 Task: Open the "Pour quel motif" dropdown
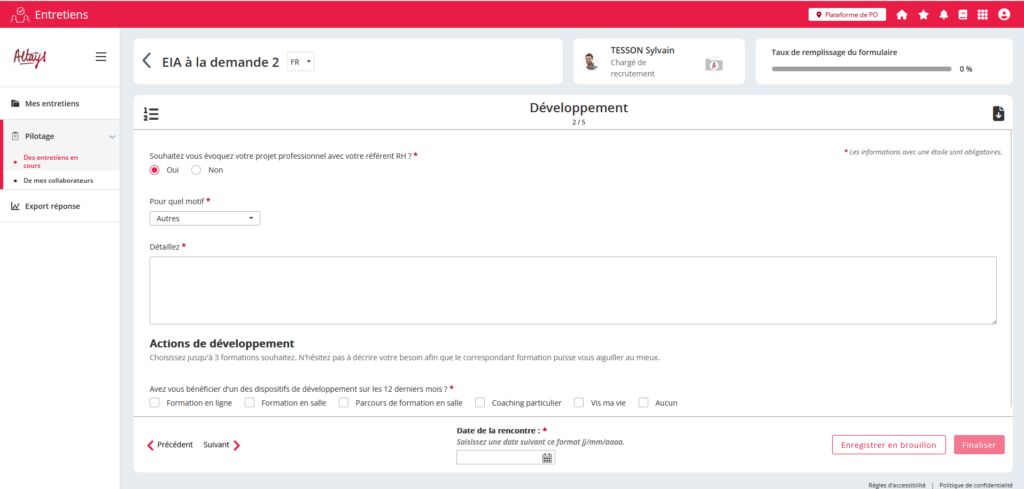205,218
